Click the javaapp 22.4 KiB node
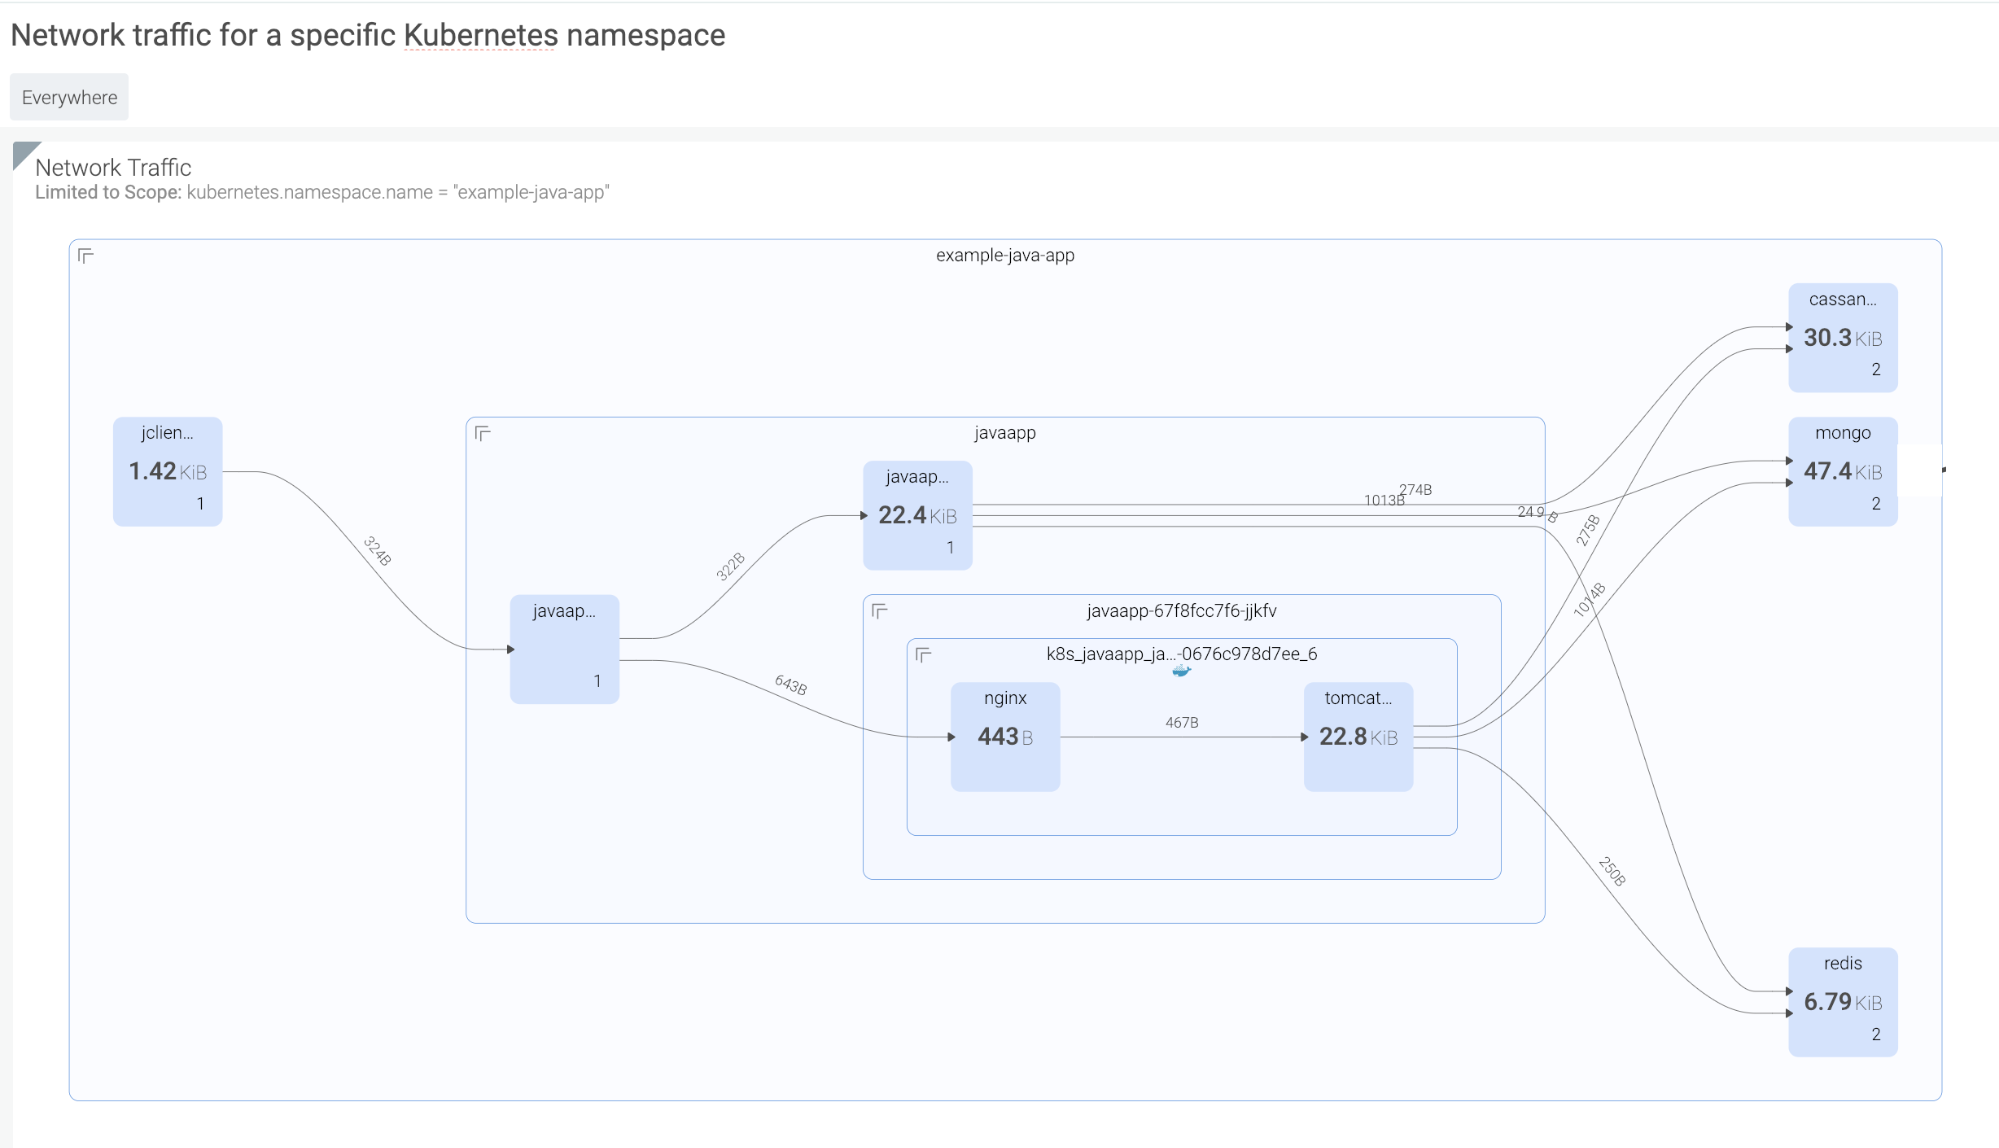The image size is (1999, 1148). pyautogui.click(x=917, y=515)
